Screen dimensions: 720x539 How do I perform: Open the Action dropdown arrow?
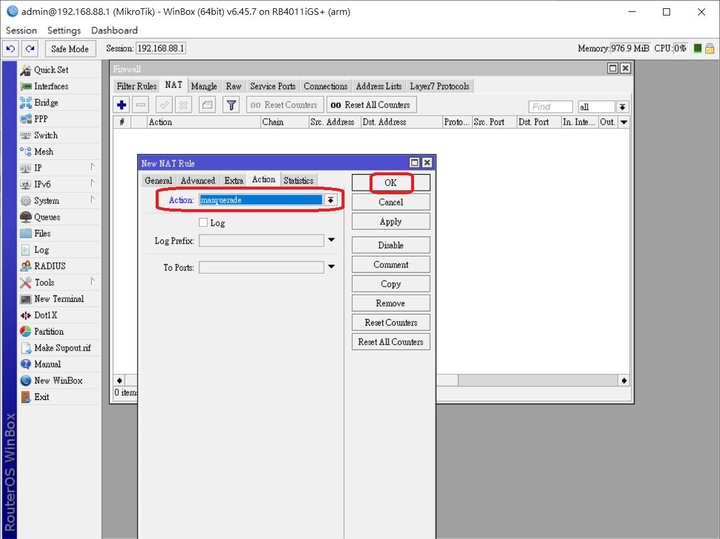(x=330, y=200)
